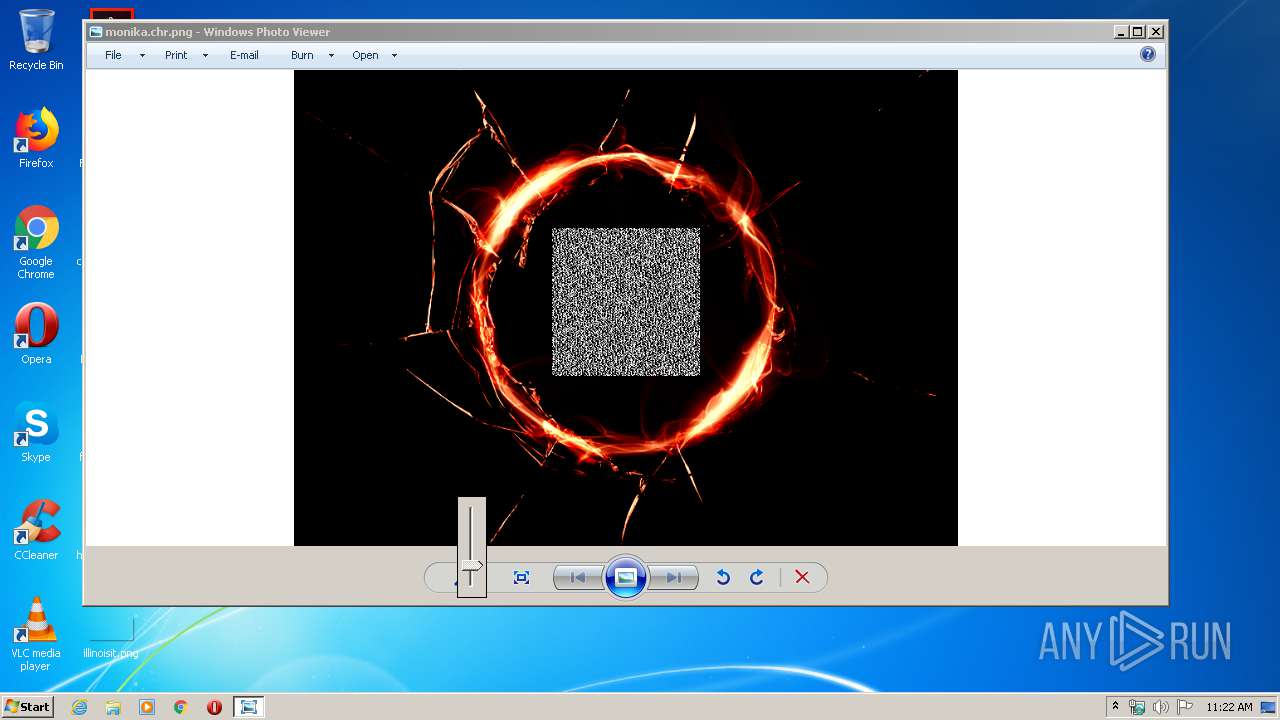Click the displayed fire ring image
The height and width of the screenshot is (720, 1280).
(x=626, y=308)
